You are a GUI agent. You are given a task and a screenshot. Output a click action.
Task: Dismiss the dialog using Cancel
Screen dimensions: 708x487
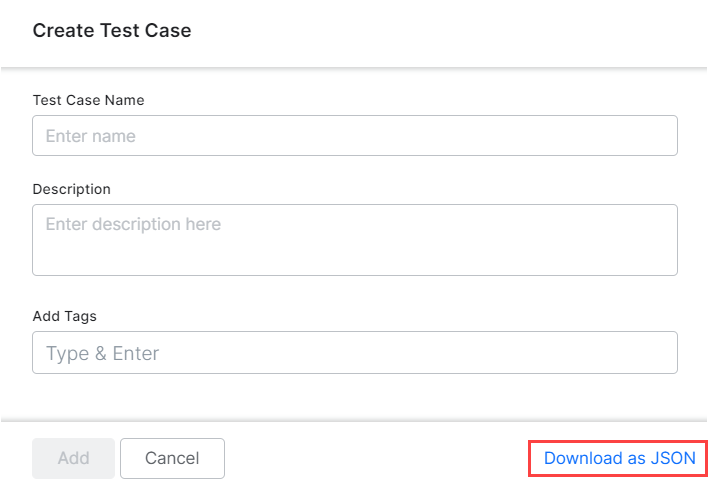(172, 458)
